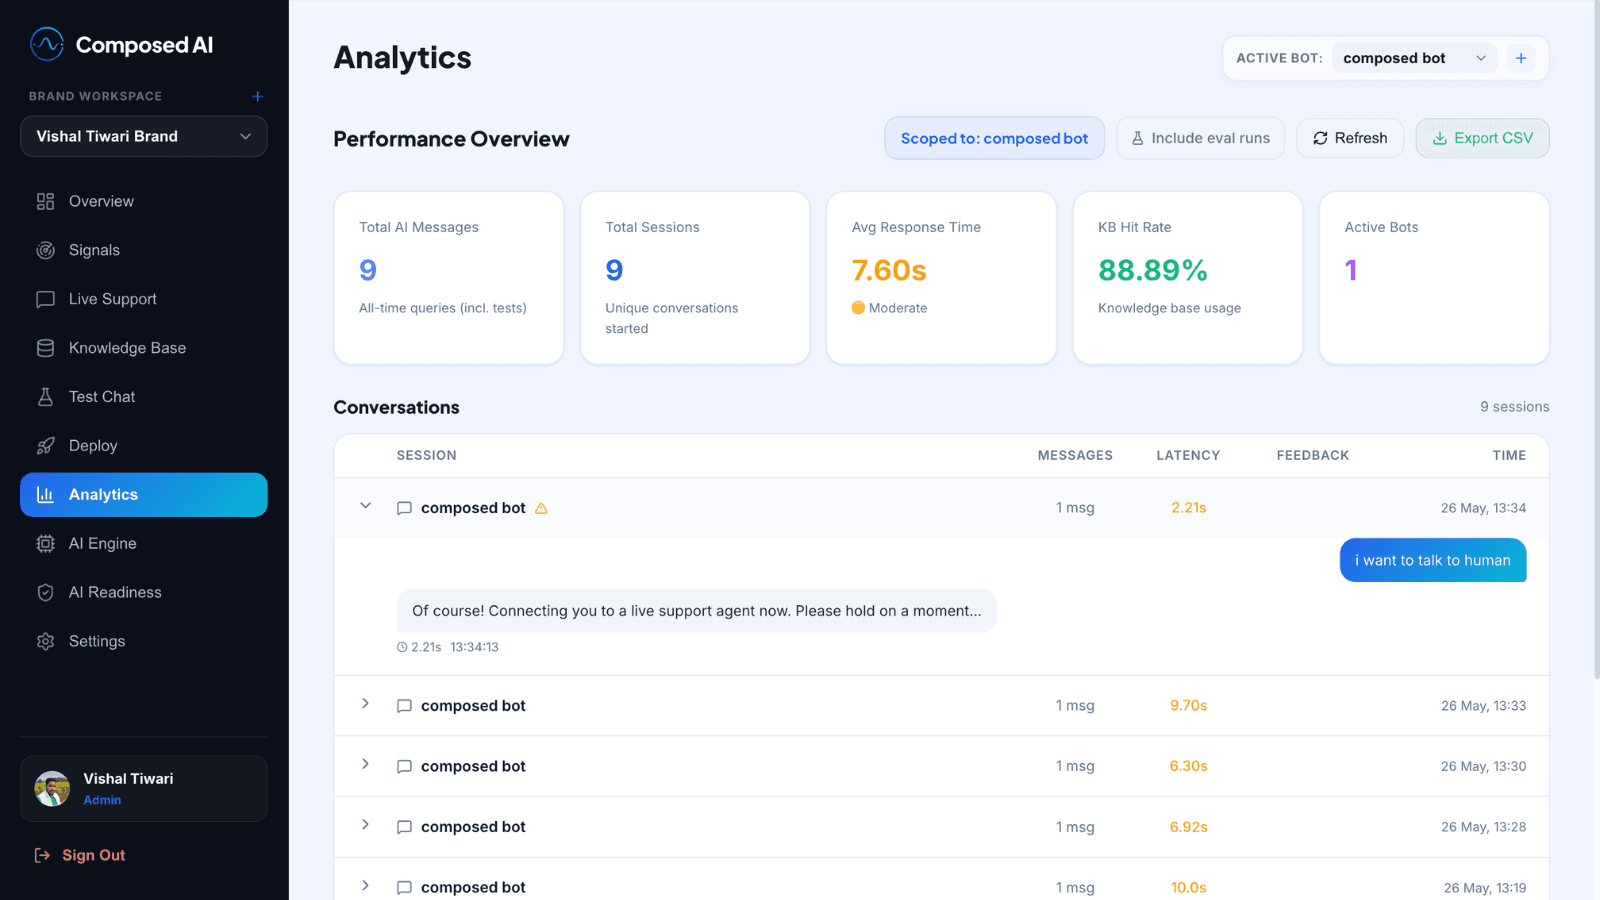Click the AI Engine chip icon
Screen dimensions: 1600x900
pos(45,544)
